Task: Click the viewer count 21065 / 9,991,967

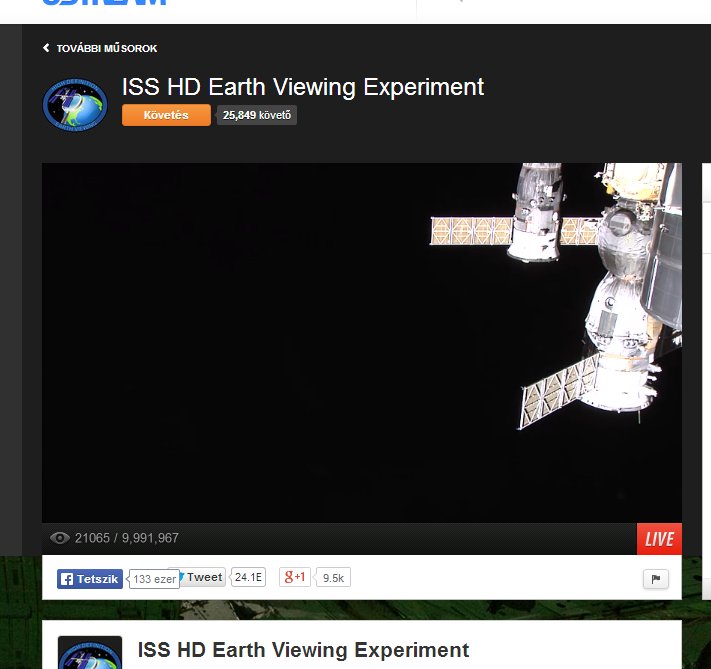Action: (127, 538)
